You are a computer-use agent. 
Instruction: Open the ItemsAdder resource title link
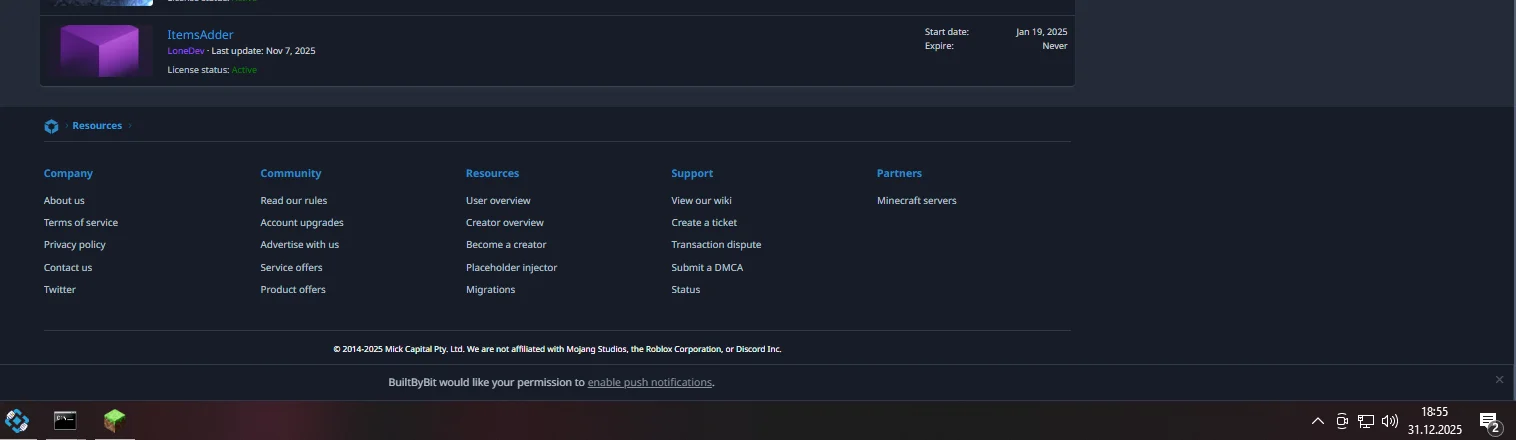[200, 35]
